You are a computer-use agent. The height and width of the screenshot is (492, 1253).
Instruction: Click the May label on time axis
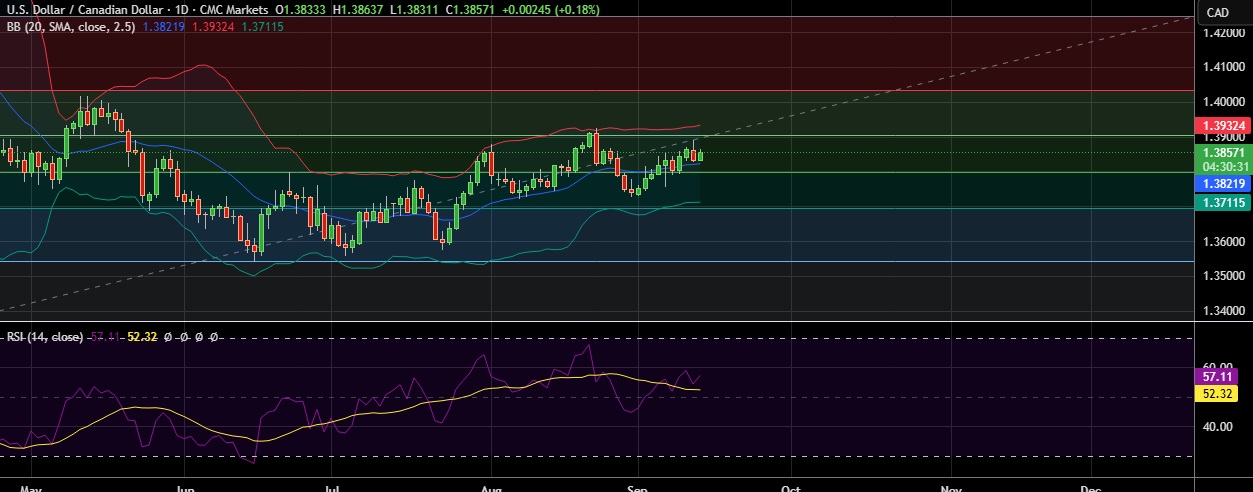(x=32, y=489)
